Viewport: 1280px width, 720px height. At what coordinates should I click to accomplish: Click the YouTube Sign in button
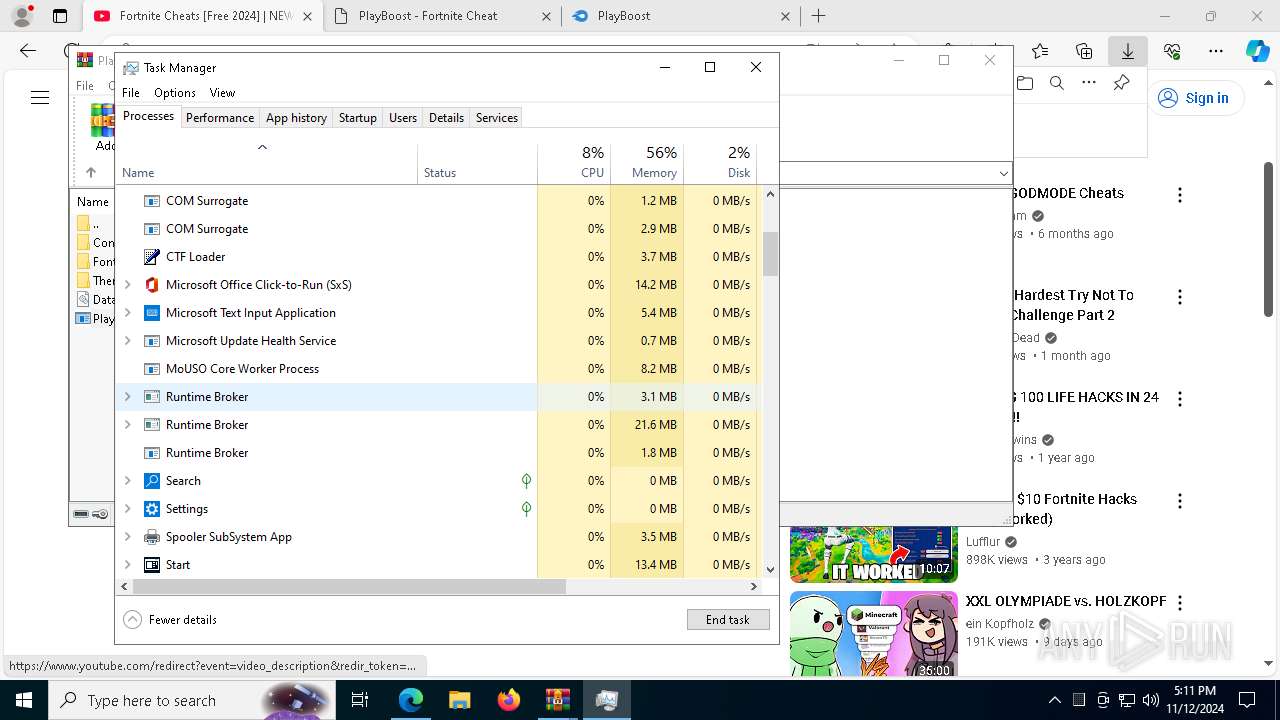(1194, 98)
